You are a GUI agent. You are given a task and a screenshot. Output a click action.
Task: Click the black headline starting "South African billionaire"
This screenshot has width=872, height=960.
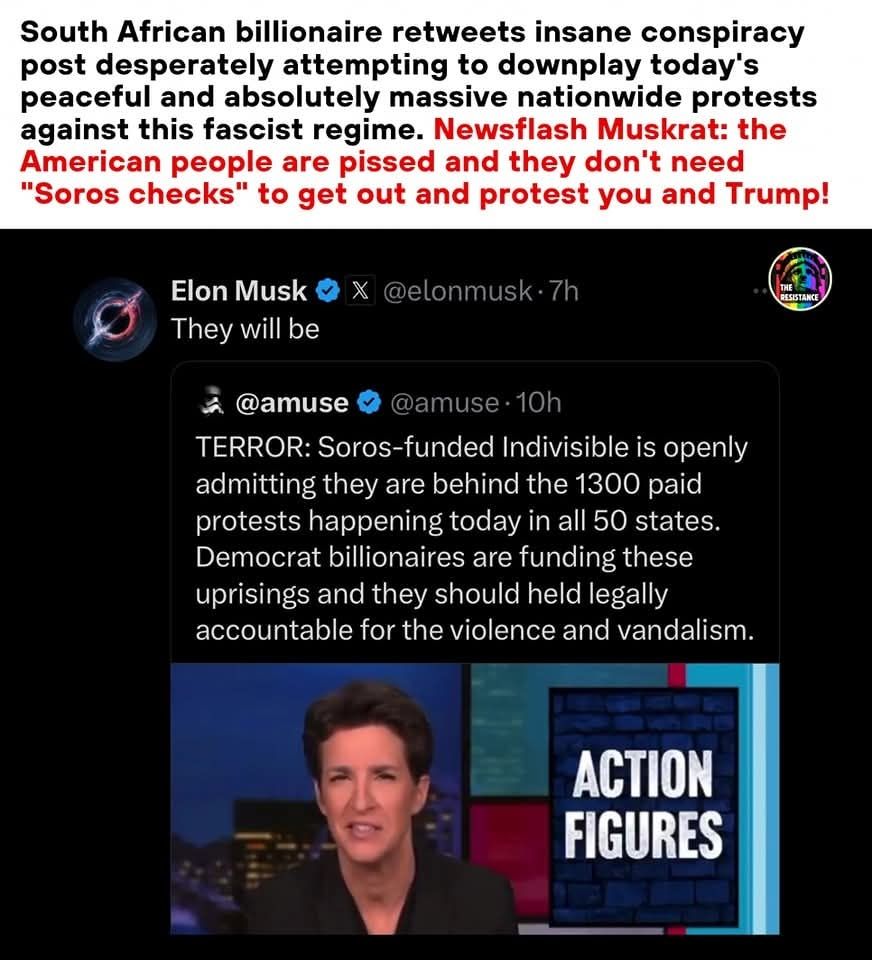[x=418, y=81]
